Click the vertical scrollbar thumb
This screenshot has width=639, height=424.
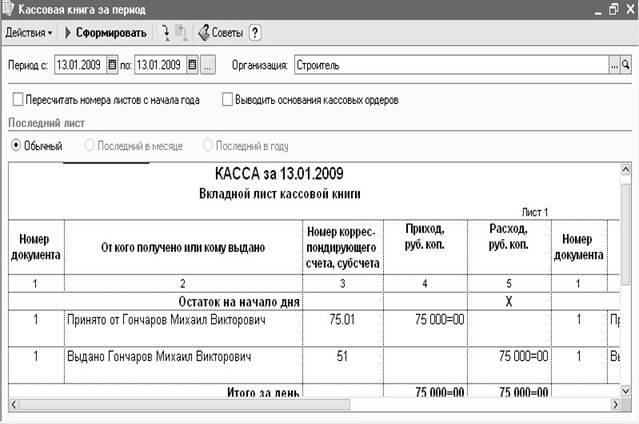click(626, 234)
